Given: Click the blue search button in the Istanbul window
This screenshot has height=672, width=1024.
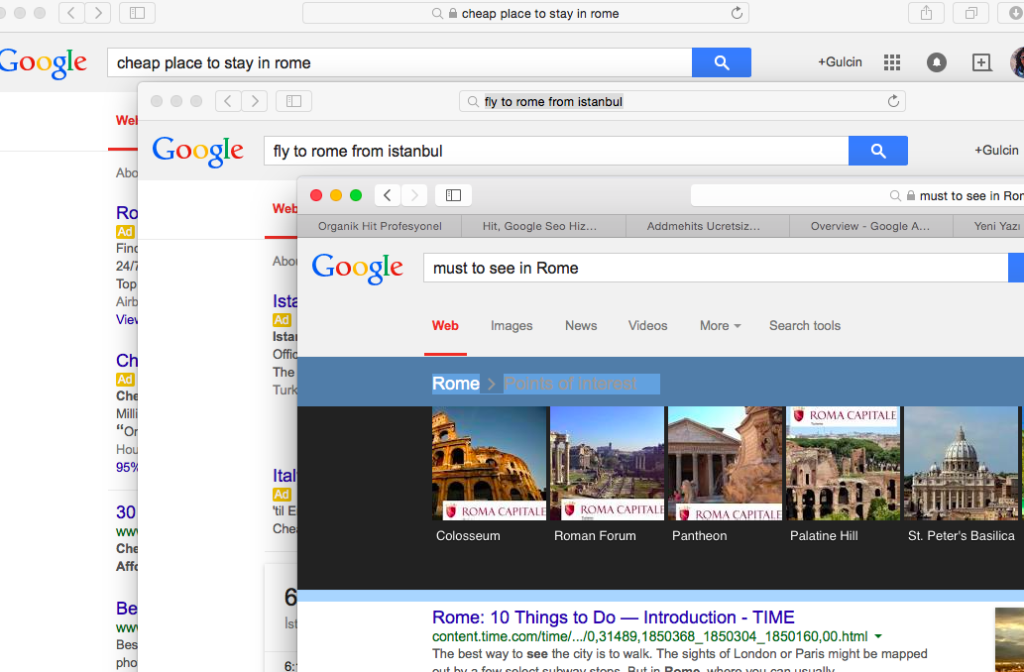Looking at the screenshot, I should pyautogui.click(x=878, y=151).
